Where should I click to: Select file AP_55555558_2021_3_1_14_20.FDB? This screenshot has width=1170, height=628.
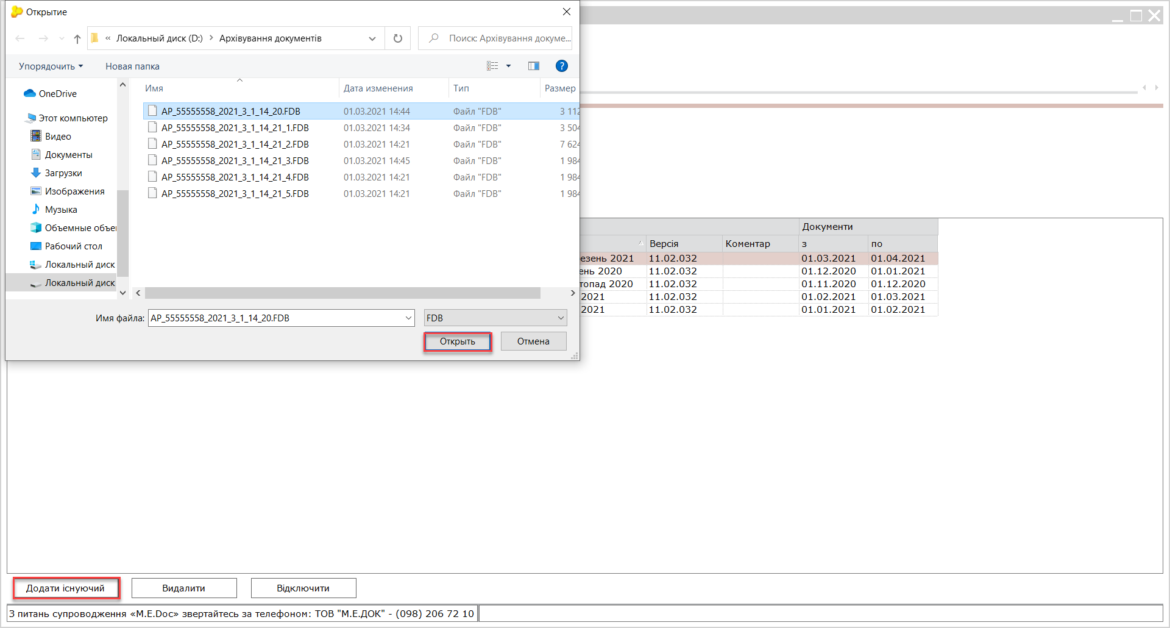360,111
